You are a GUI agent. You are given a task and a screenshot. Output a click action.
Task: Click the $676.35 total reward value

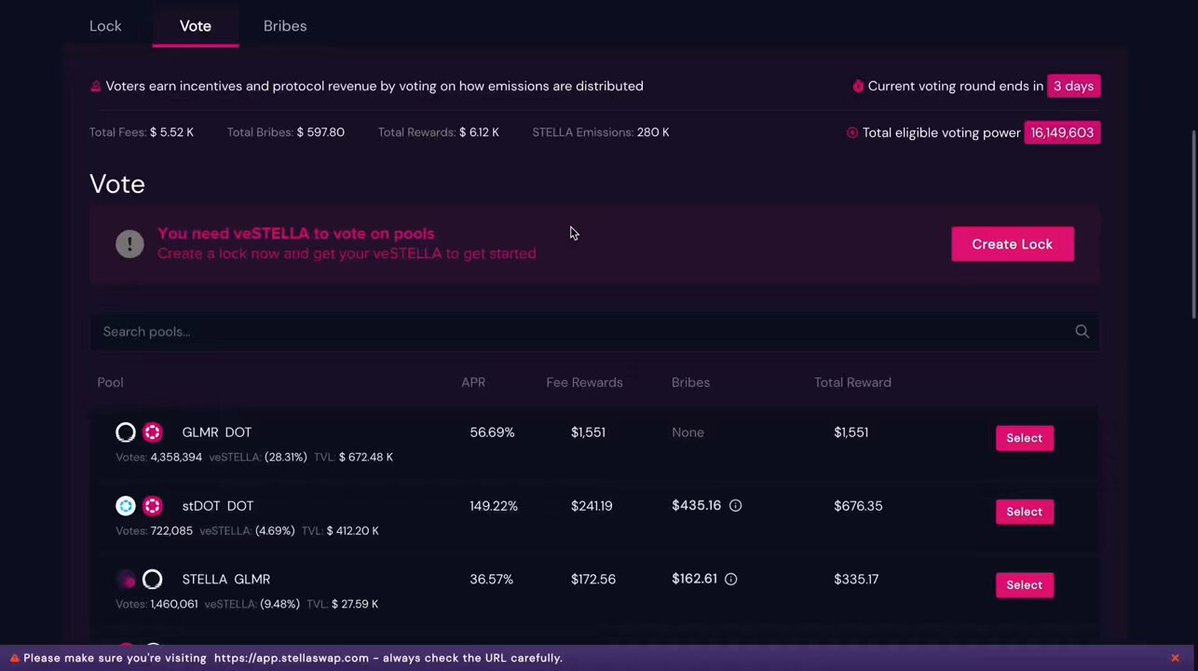[858, 506]
